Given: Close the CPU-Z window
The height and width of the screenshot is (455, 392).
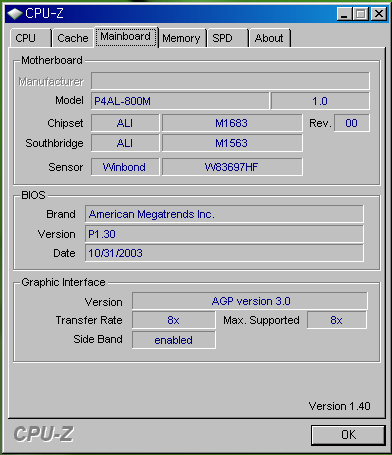Looking at the screenshot, I should (379, 14).
